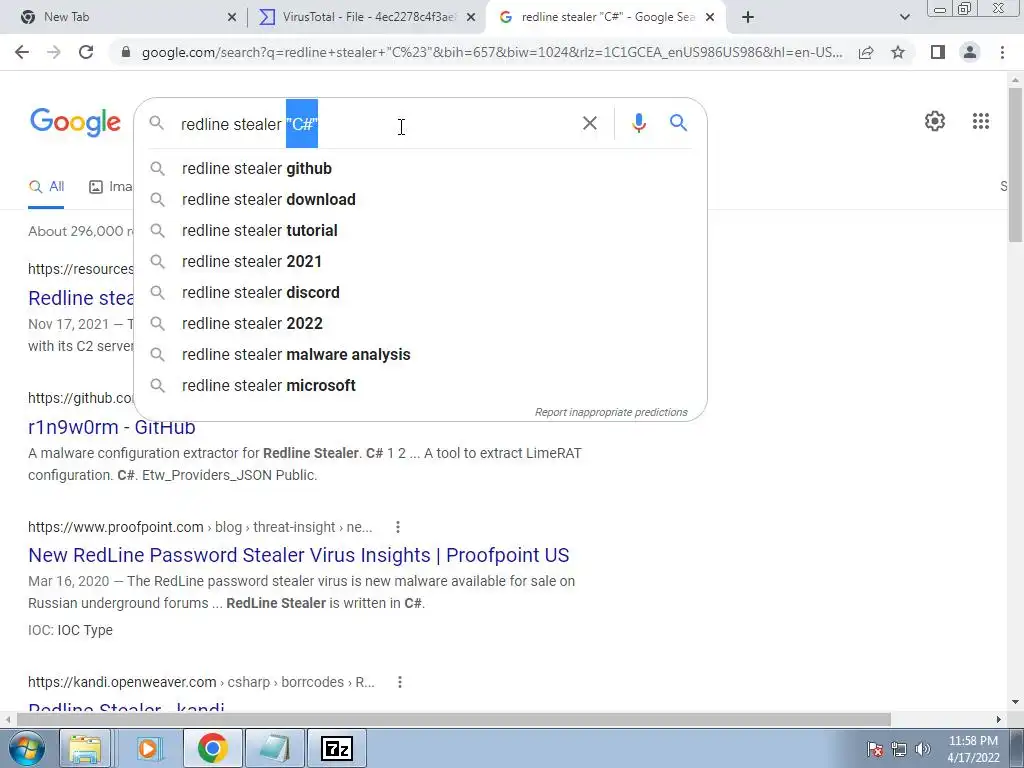Open the Redline Stealer - kandi result
This screenshot has height=768, width=1024.
[126, 708]
